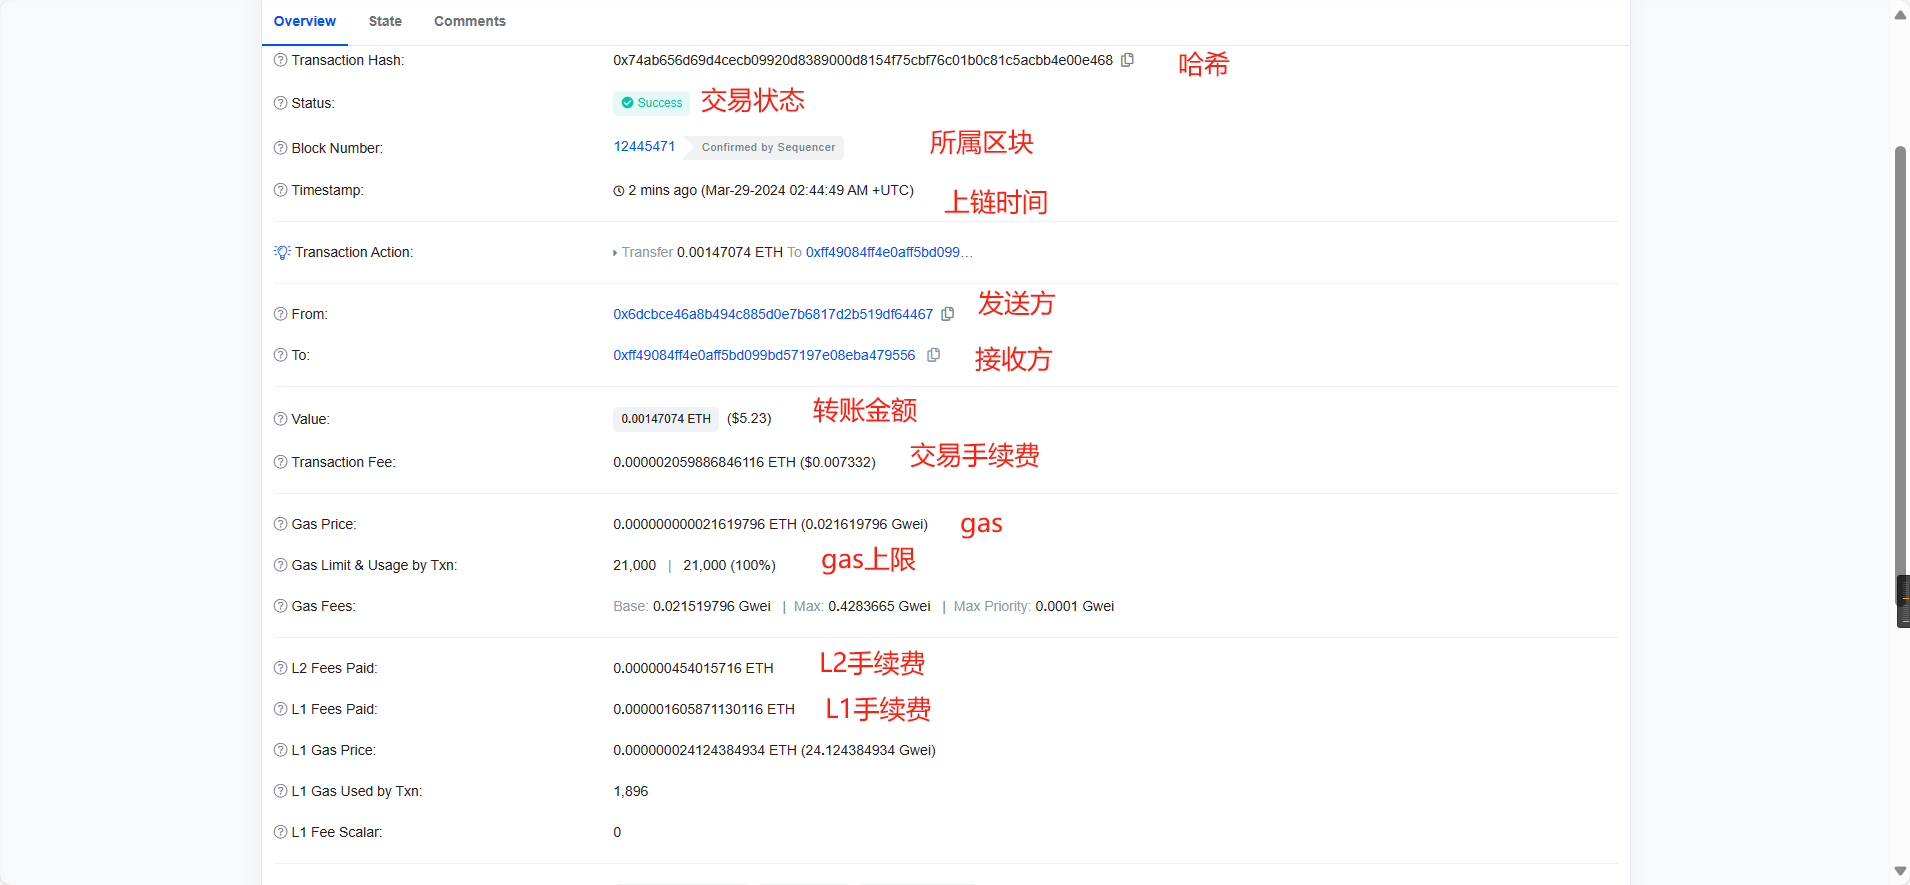The width and height of the screenshot is (1910, 885).
Task: Copy the transaction hash to clipboard
Action: (x=1127, y=60)
